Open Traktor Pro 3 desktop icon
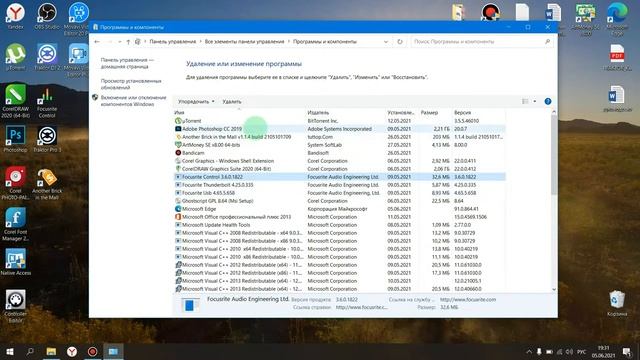The height and width of the screenshot is (360, 640). coord(47,139)
